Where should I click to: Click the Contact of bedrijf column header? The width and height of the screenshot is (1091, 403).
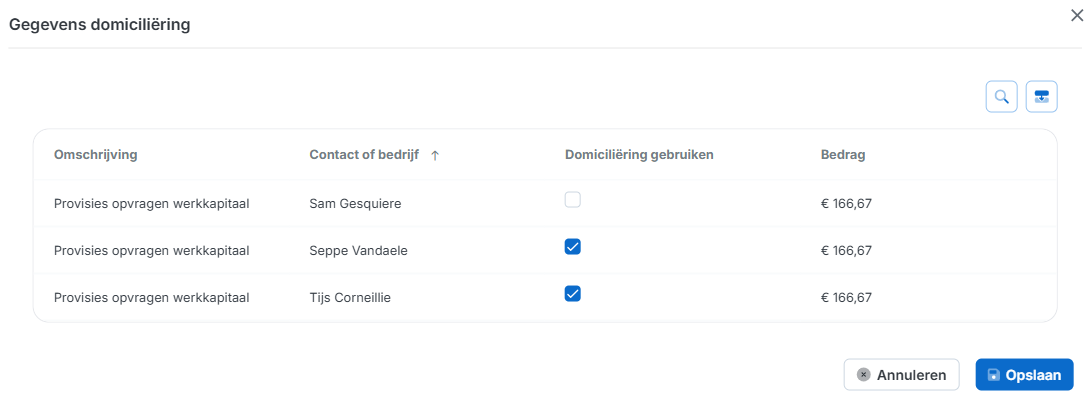tap(362, 155)
